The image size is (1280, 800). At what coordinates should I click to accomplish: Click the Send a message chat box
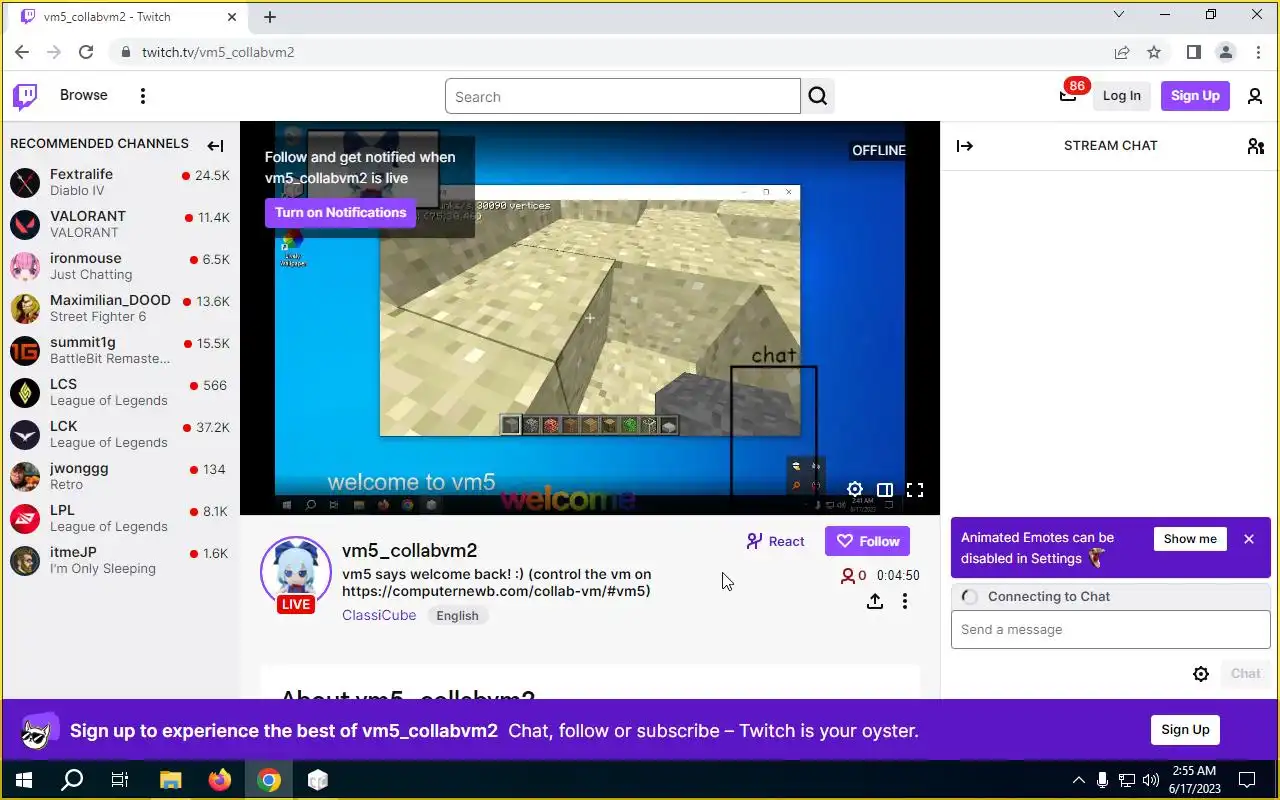[x=1110, y=630]
